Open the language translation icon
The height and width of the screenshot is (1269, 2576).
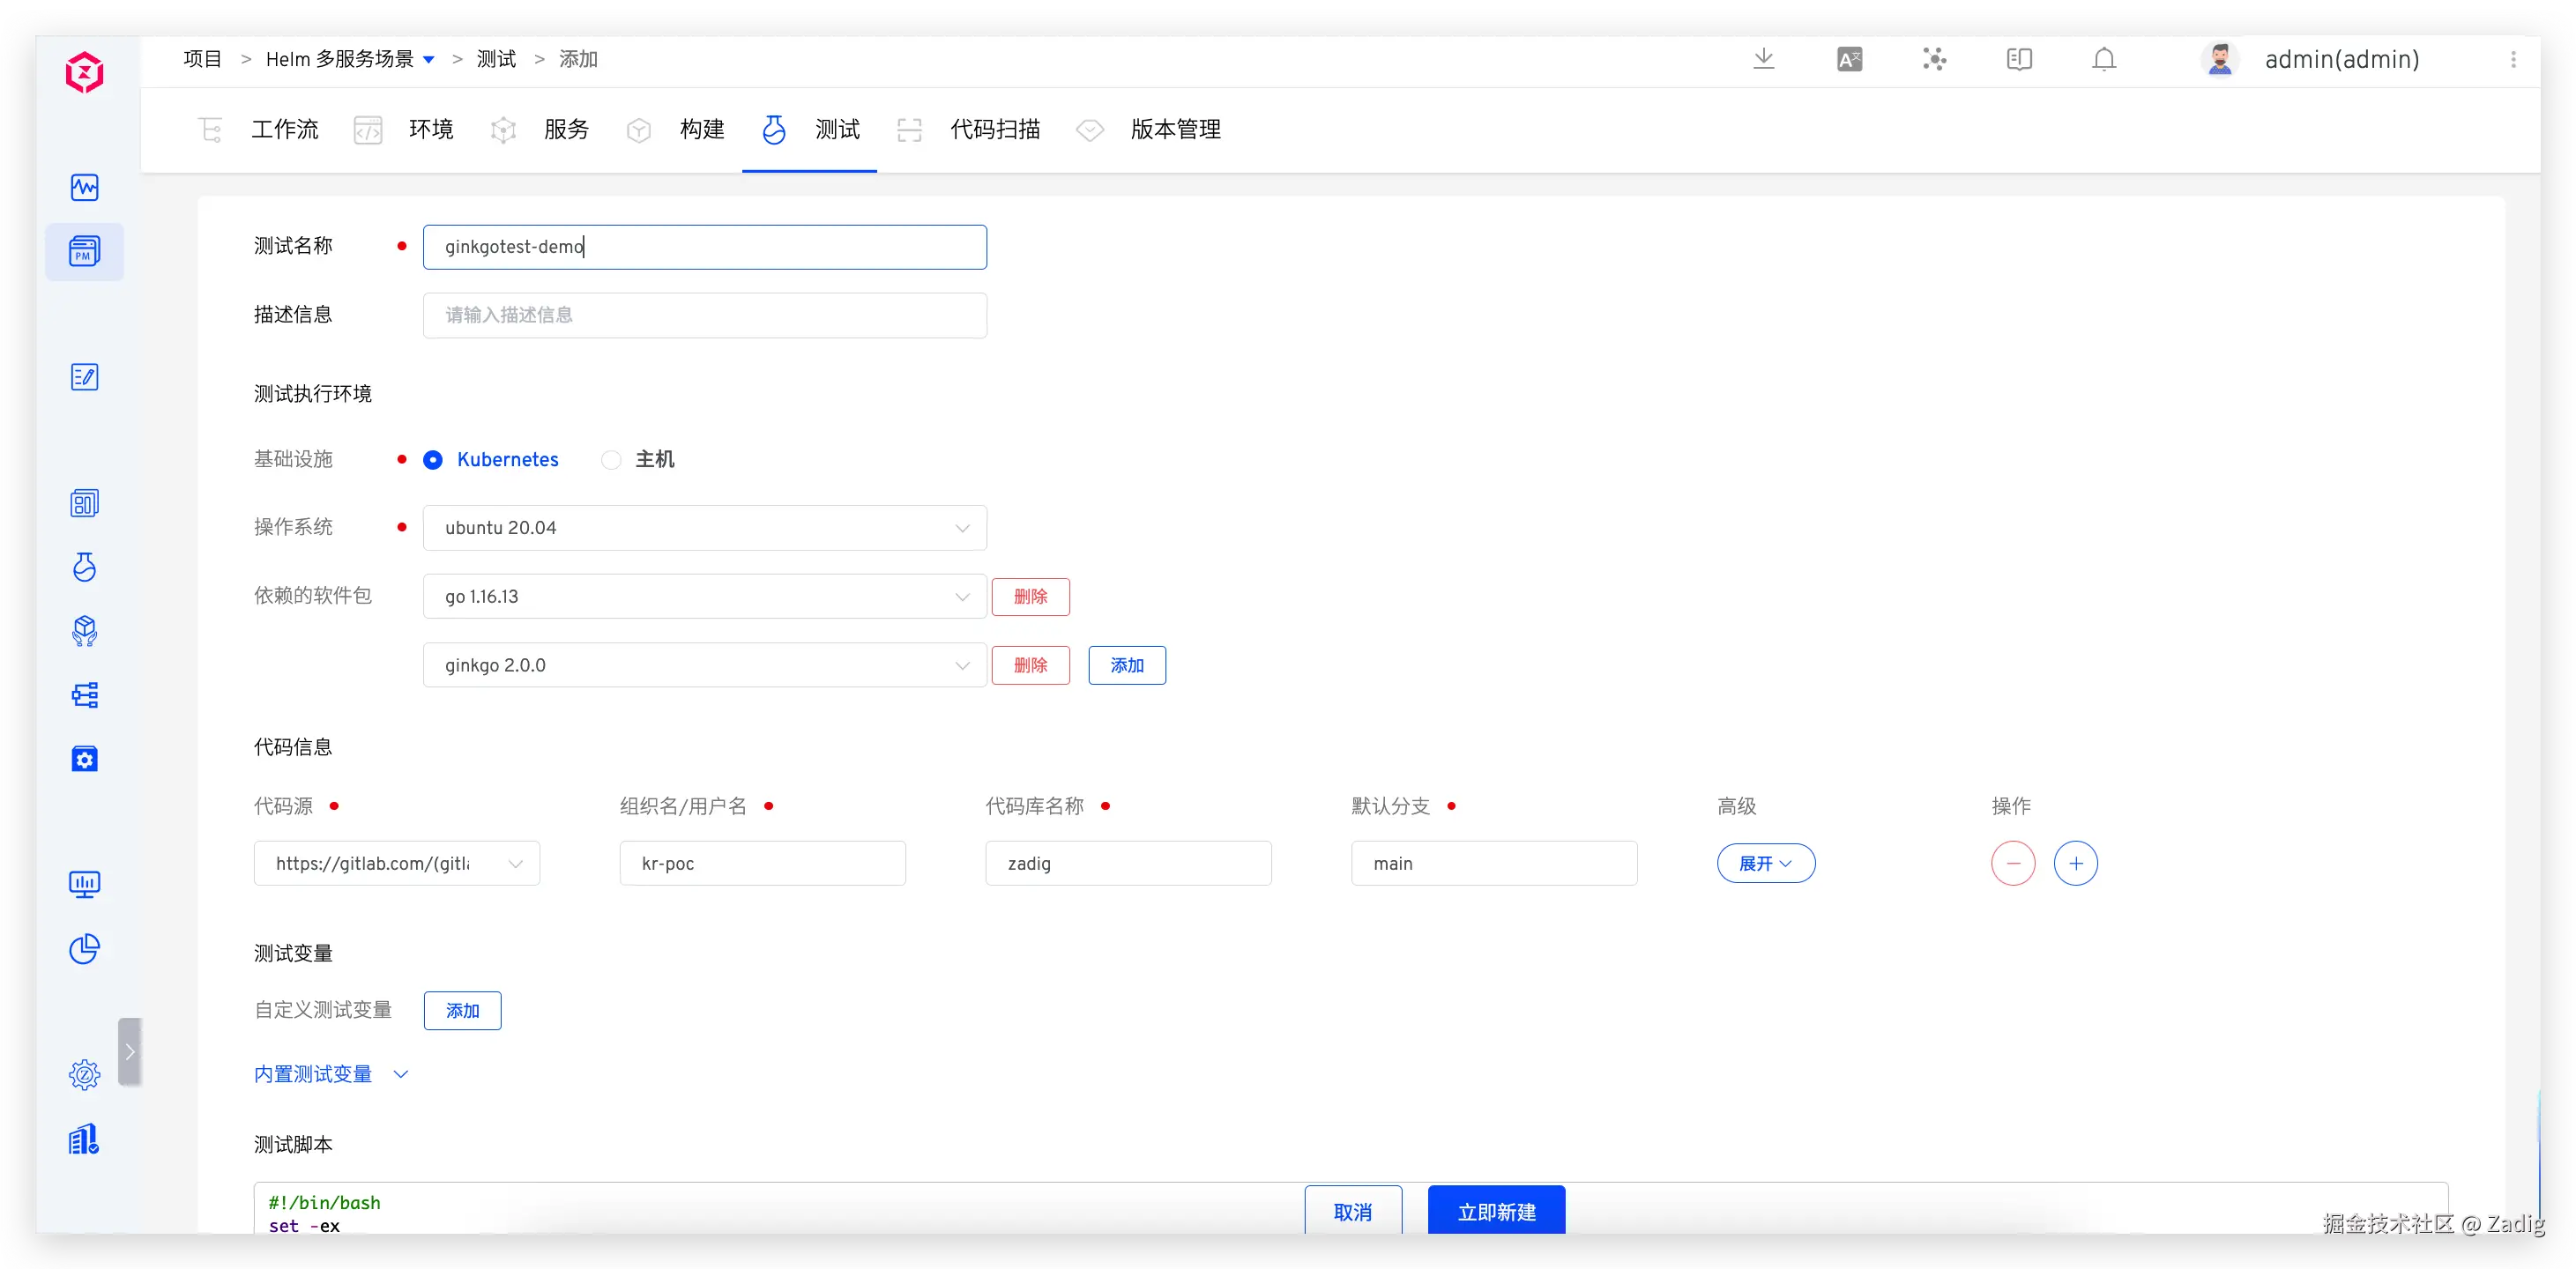coord(1849,60)
